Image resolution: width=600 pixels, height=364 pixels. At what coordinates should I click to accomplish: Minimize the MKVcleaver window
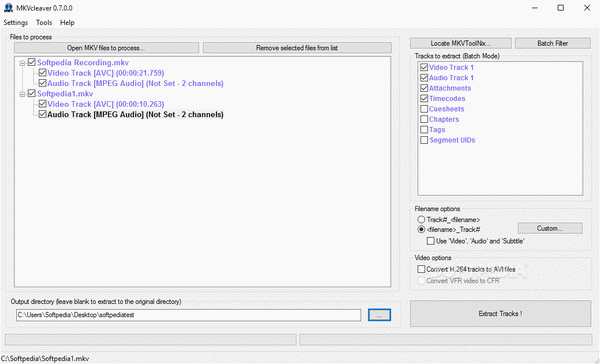click(x=535, y=8)
